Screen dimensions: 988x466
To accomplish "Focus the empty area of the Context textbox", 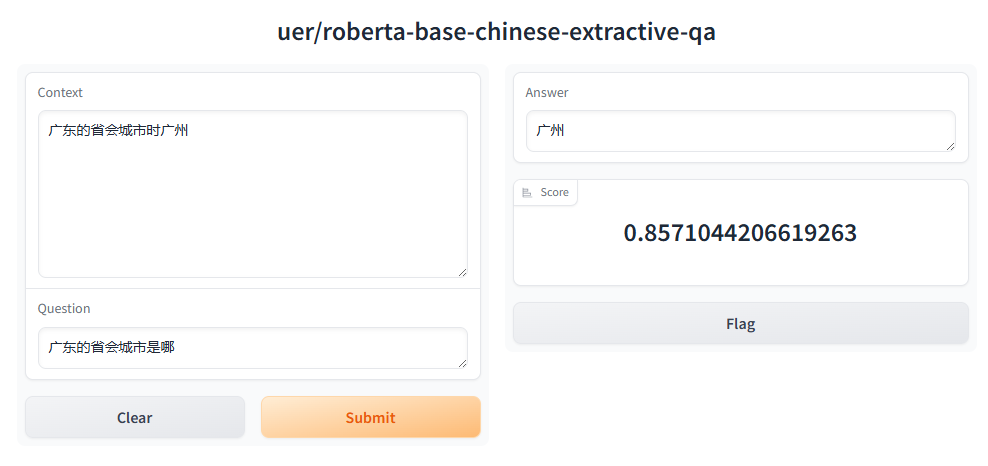I will tap(252, 210).
